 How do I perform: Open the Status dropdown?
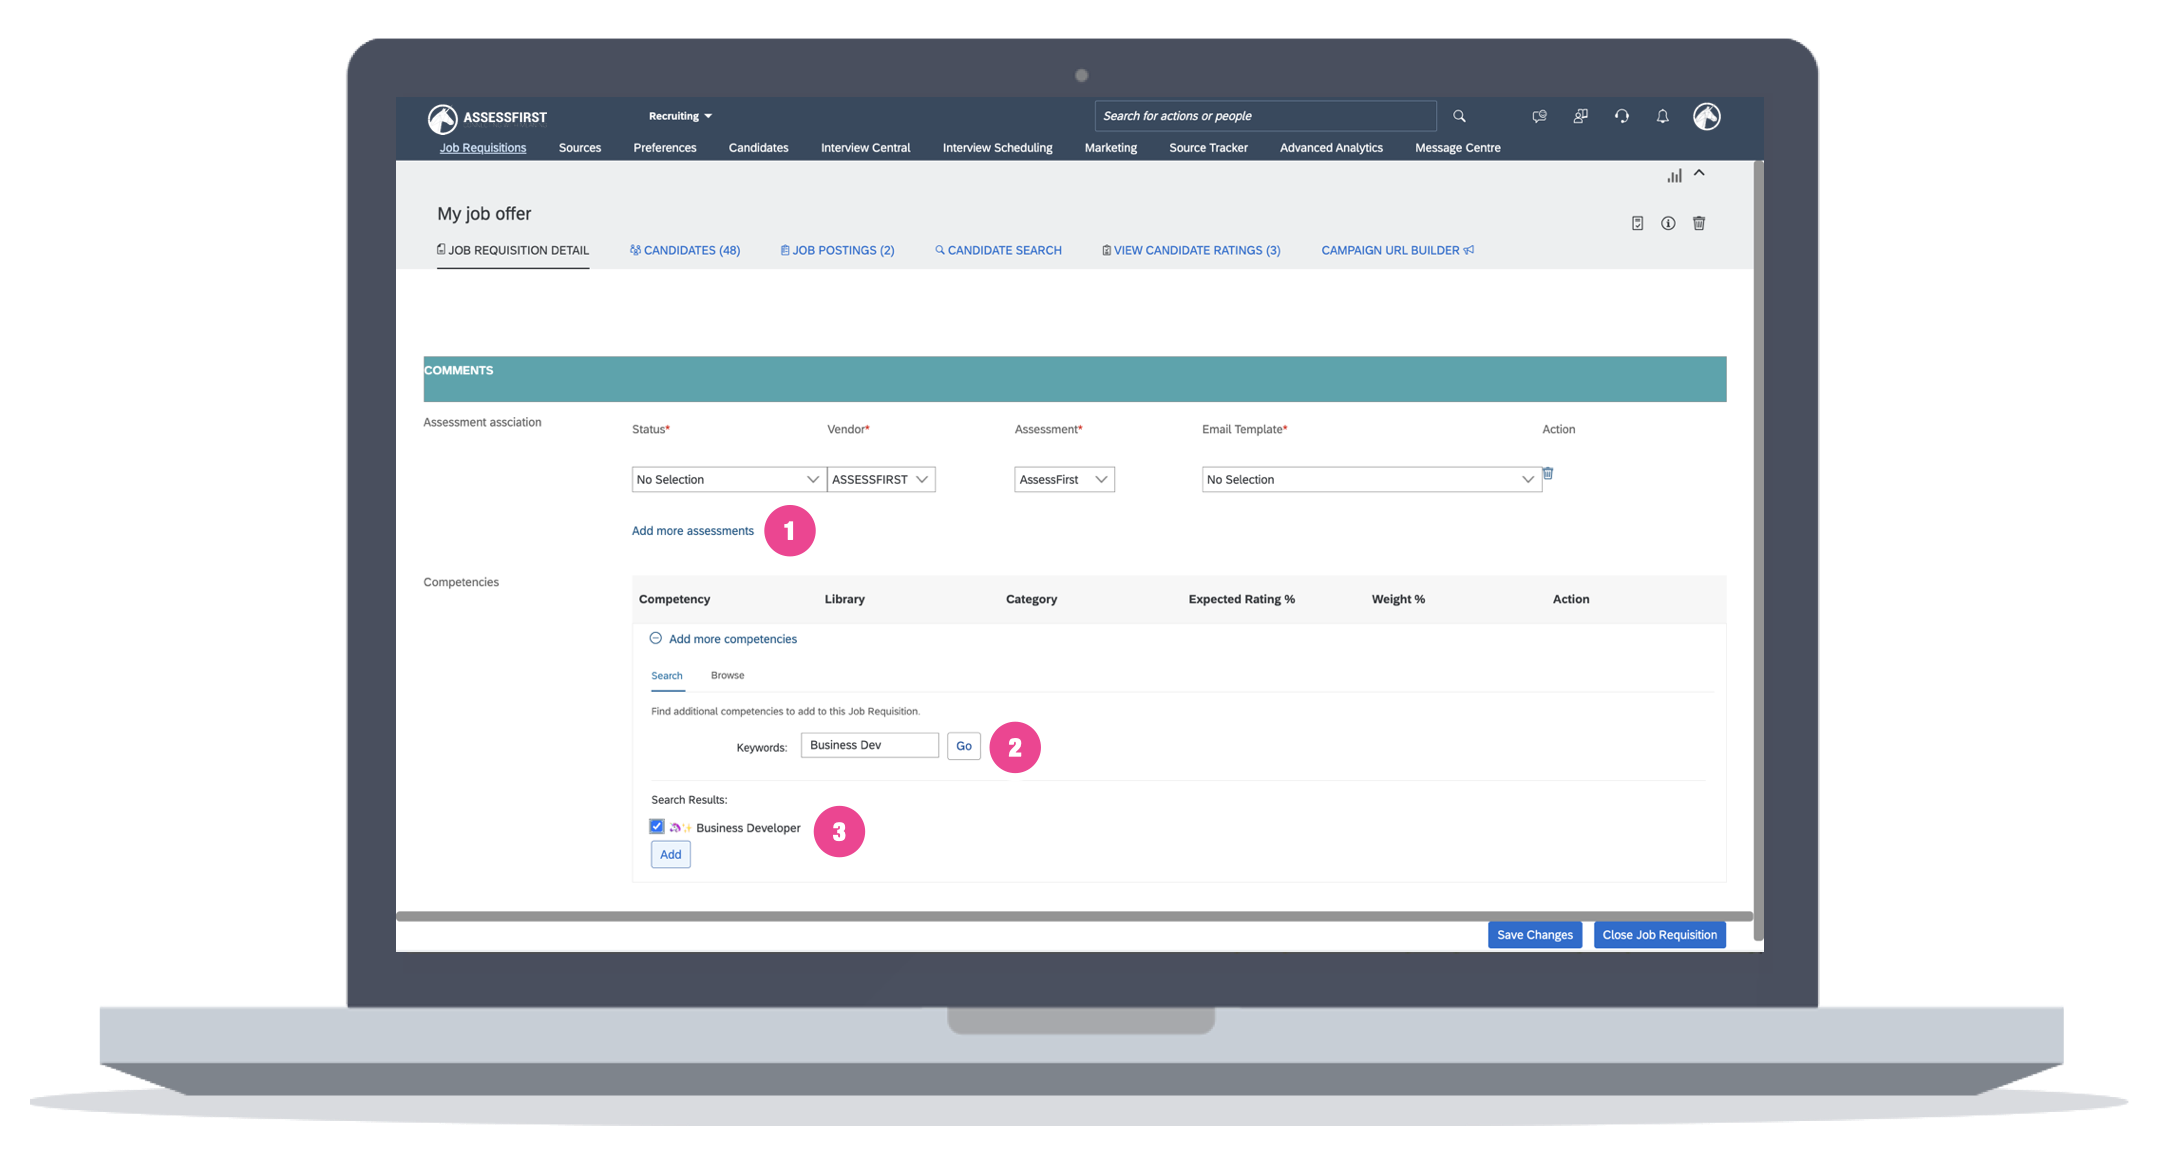tap(728, 479)
